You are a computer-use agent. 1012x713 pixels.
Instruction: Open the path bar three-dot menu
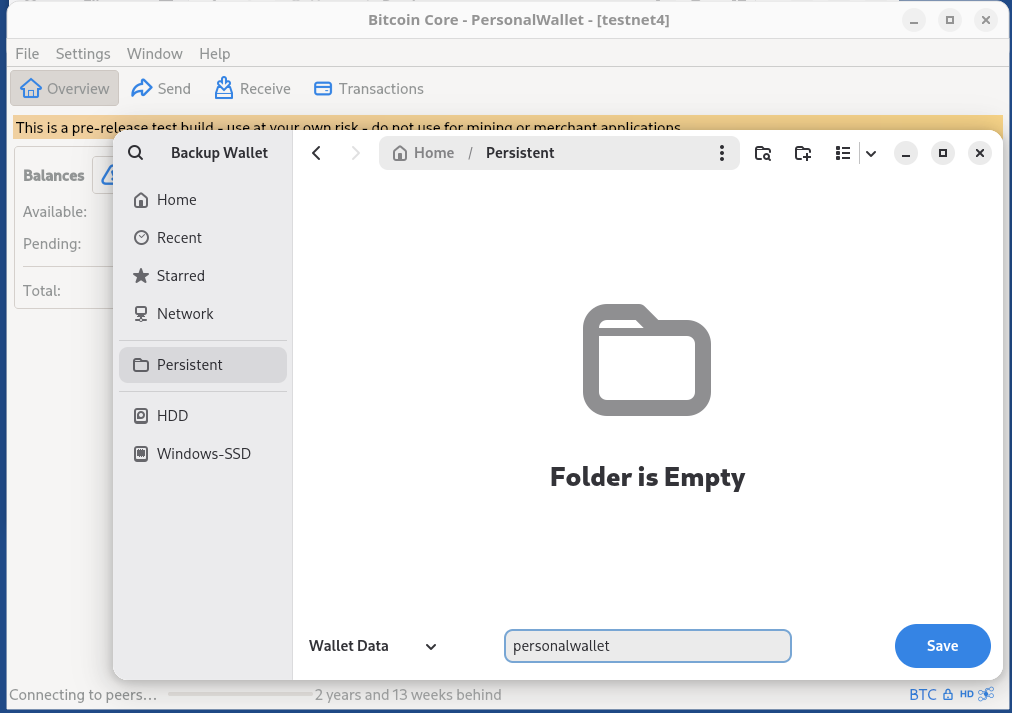[722, 153]
